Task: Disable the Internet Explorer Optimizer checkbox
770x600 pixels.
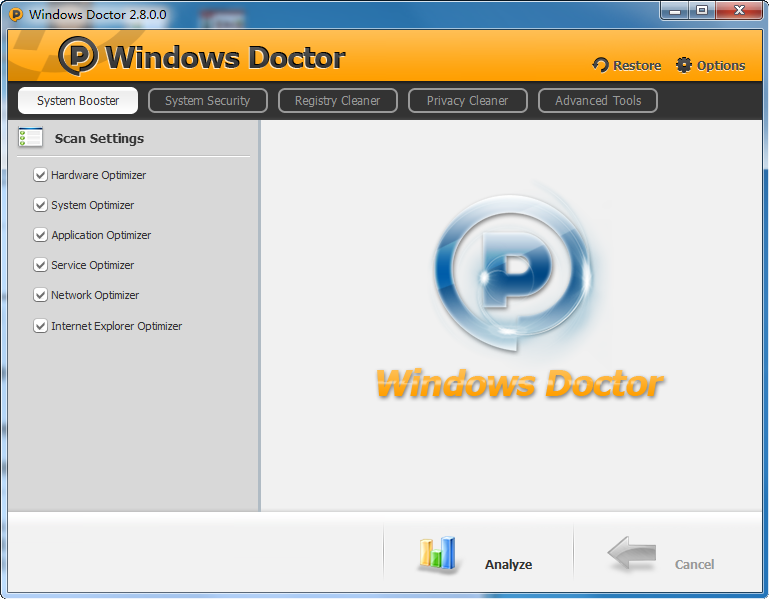Action: point(41,326)
